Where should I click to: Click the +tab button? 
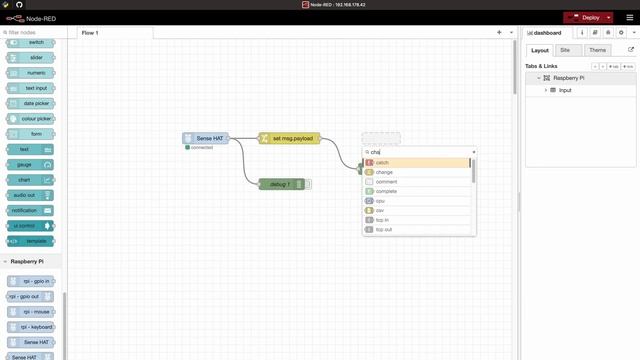(x=613, y=66)
